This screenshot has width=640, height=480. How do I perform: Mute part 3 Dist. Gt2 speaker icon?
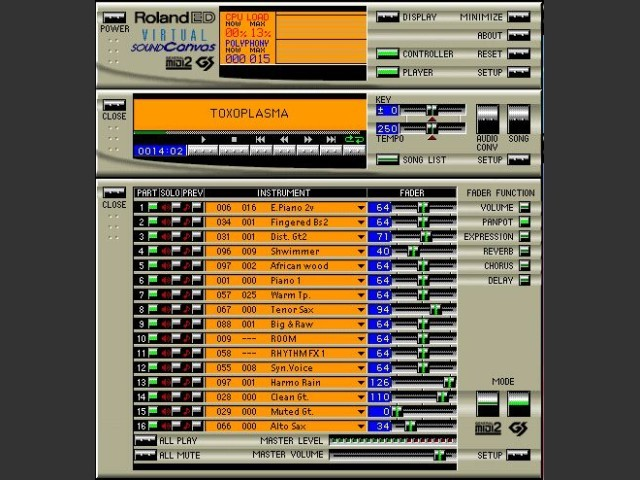pyautogui.click(x=166, y=236)
